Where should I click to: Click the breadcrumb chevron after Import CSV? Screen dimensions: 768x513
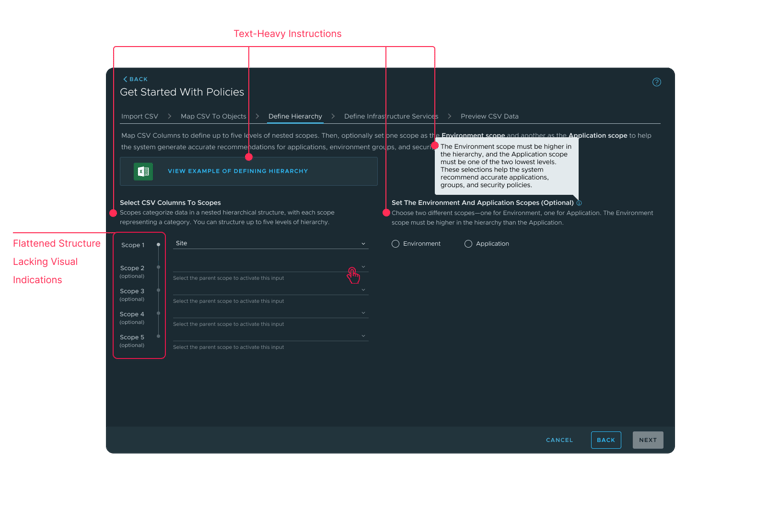(x=169, y=116)
